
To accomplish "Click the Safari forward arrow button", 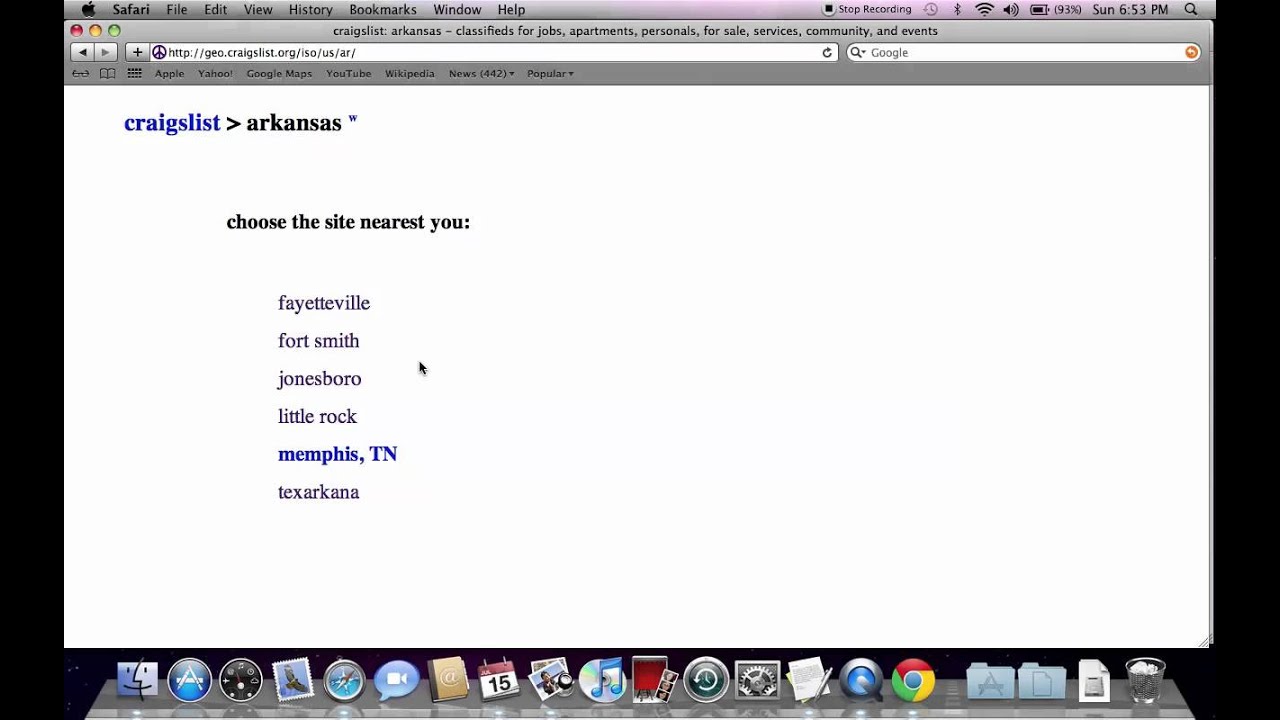I will [x=105, y=52].
